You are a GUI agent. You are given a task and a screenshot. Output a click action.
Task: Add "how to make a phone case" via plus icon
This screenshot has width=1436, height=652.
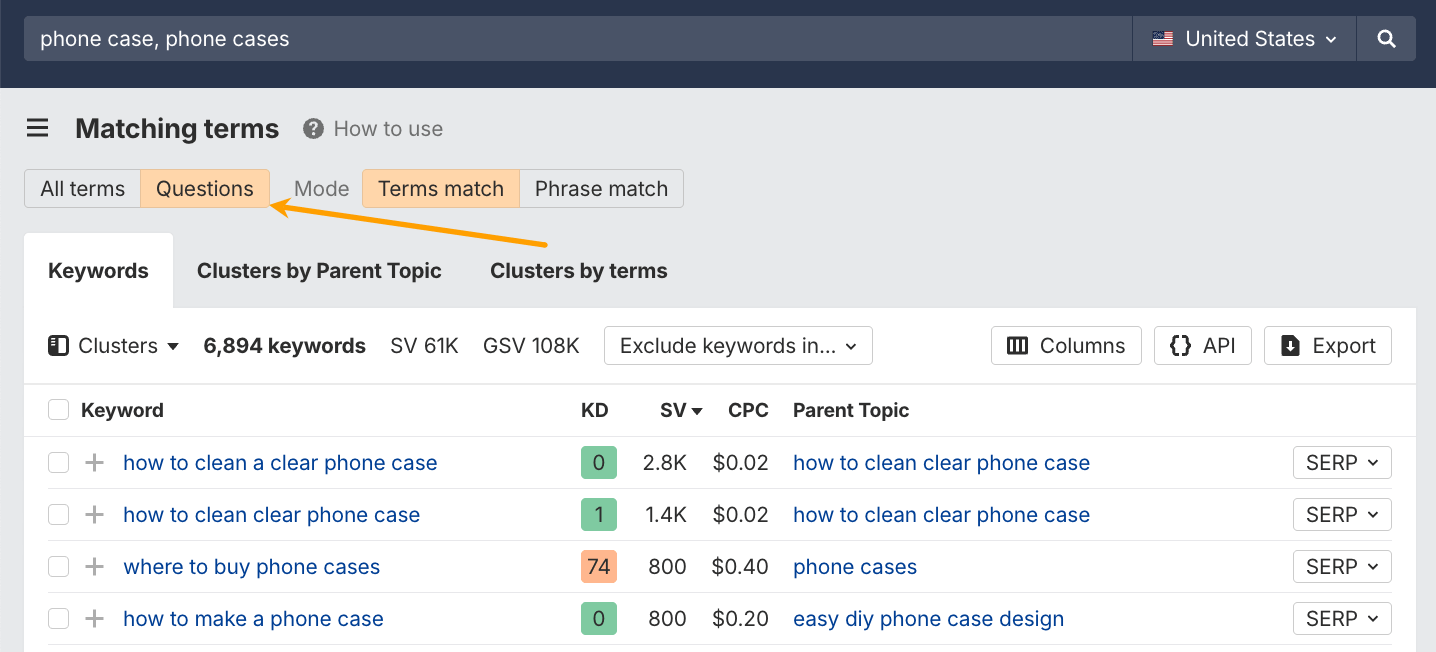[93, 618]
